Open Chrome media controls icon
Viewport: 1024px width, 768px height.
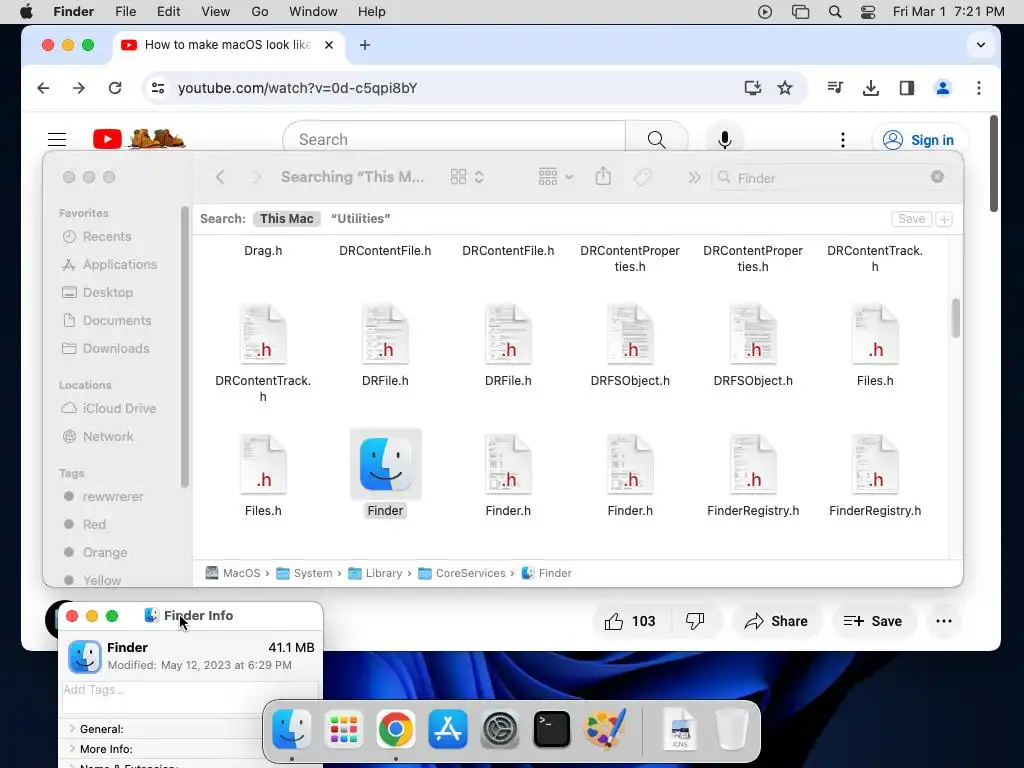click(835, 88)
